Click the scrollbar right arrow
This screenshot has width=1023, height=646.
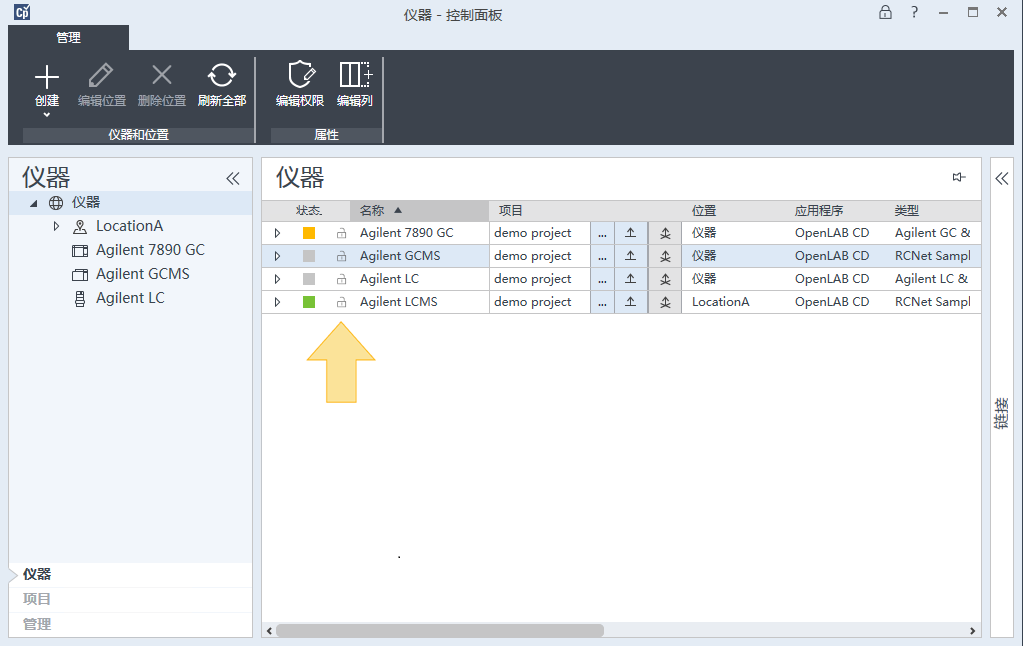coord(972,630)
